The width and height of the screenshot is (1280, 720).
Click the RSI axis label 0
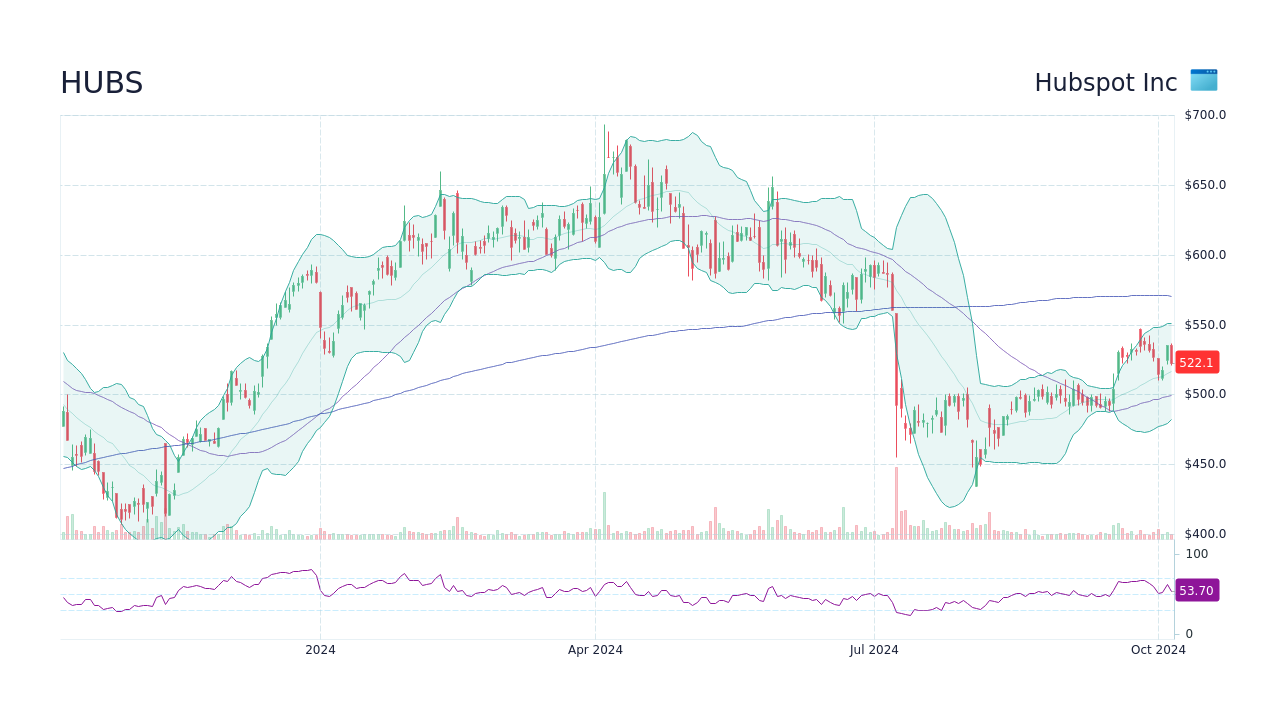click(x=1189, y=634)
